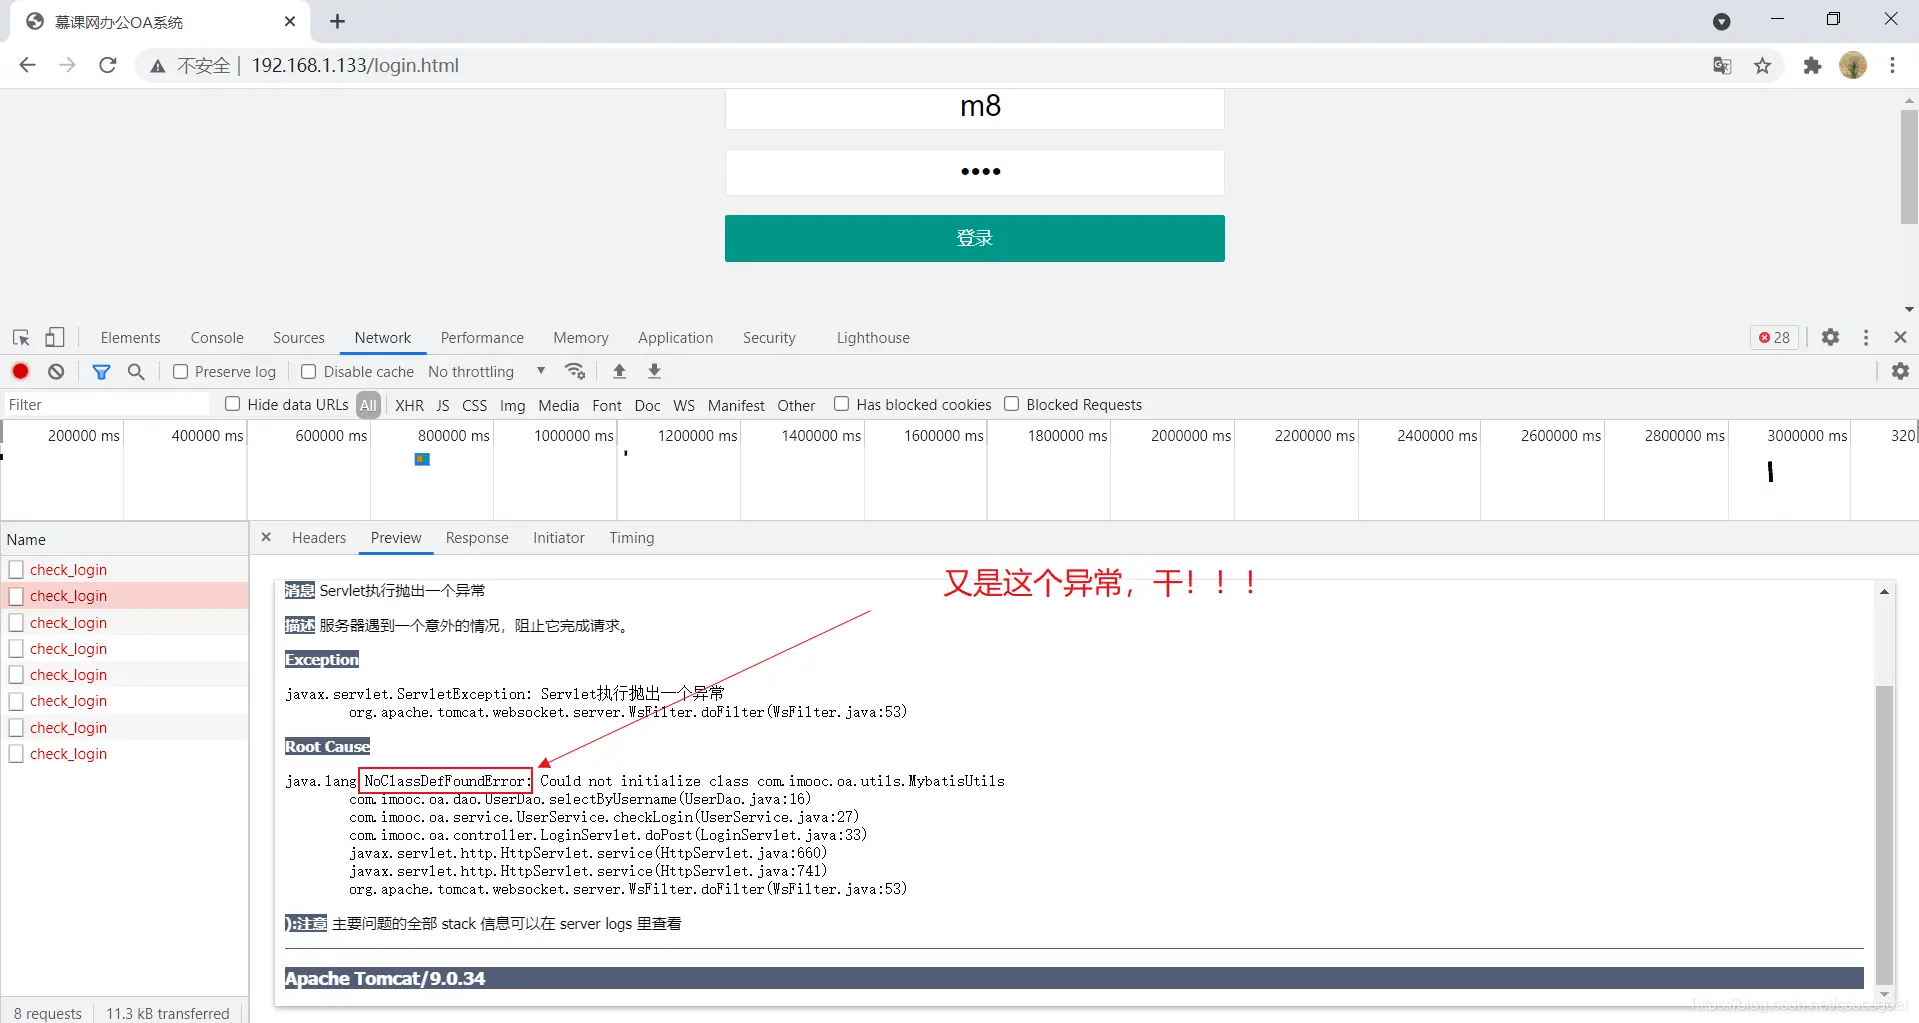Switch to the Elements tab
Screen dimensions: 1919x1023
point(130,338)
